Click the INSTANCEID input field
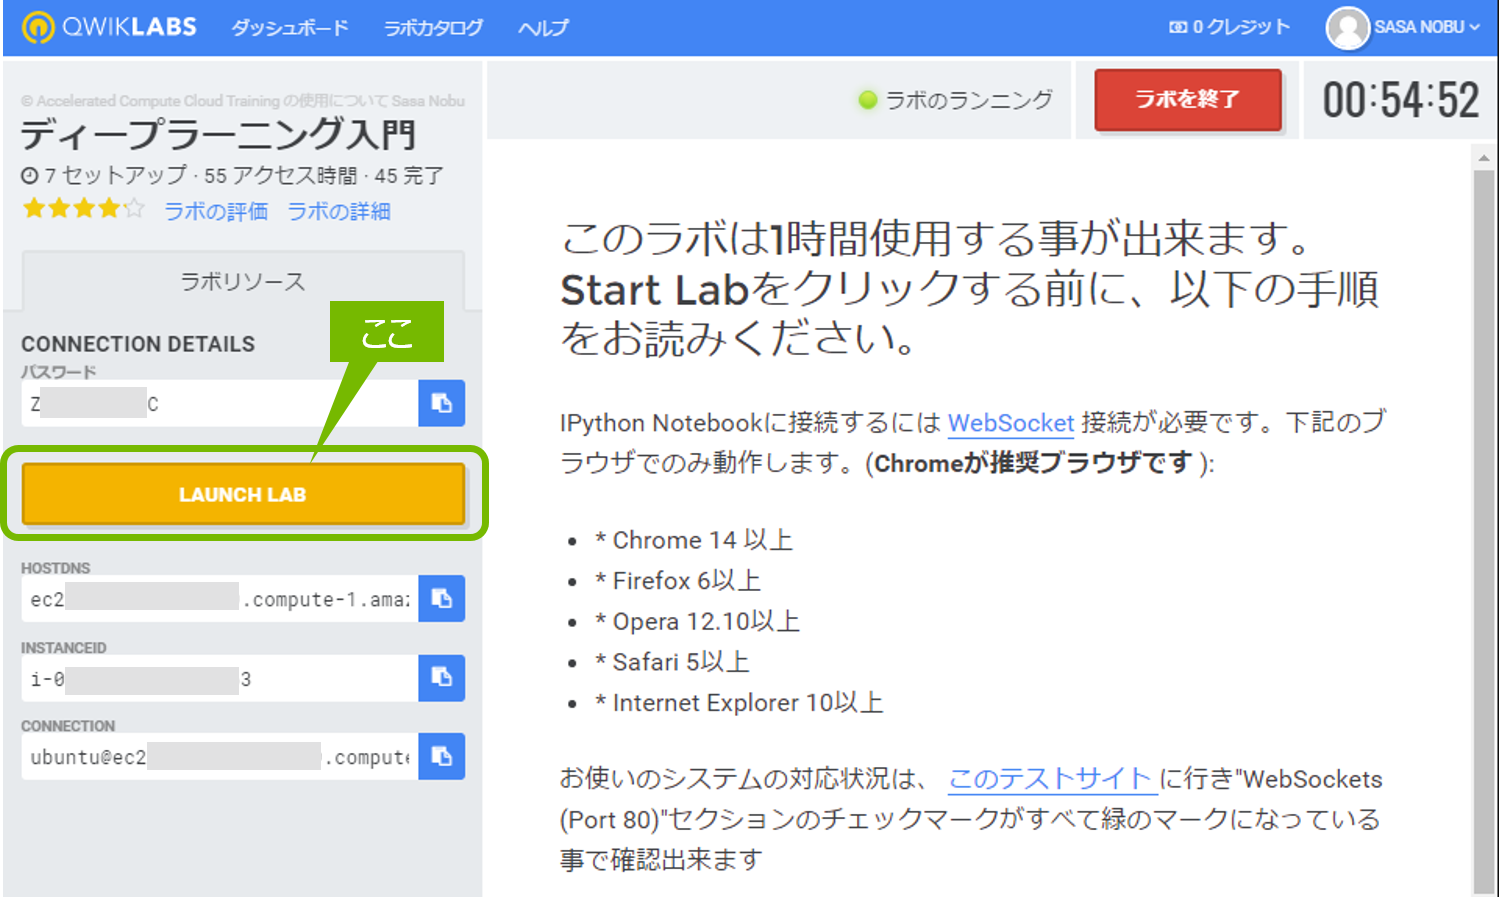Screen dimensions: 1499x897 (x=220, y=678)
